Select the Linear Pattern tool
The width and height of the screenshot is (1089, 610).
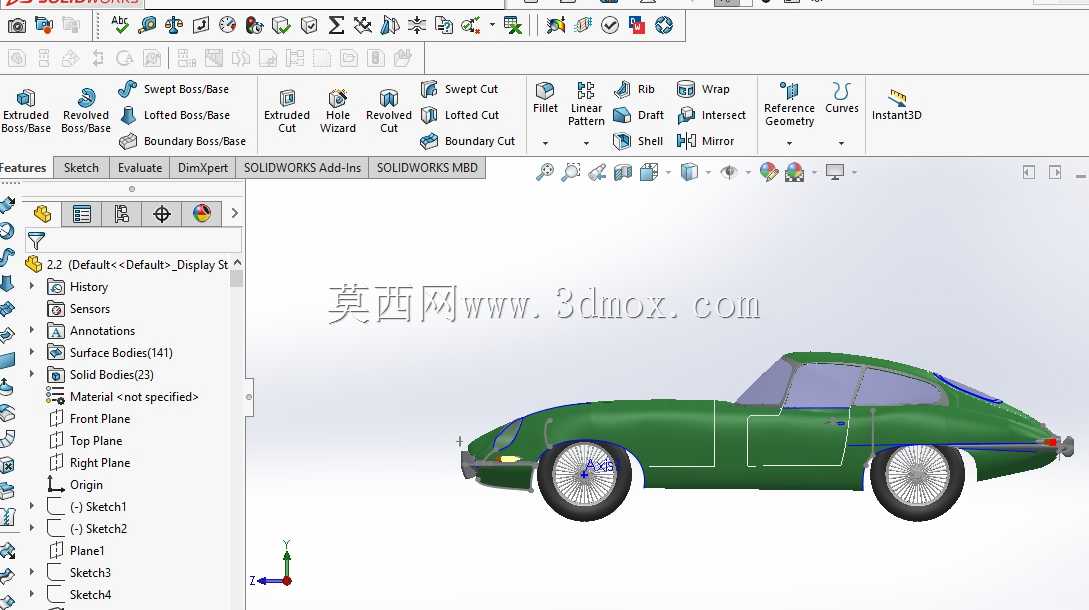click(586, 104)
